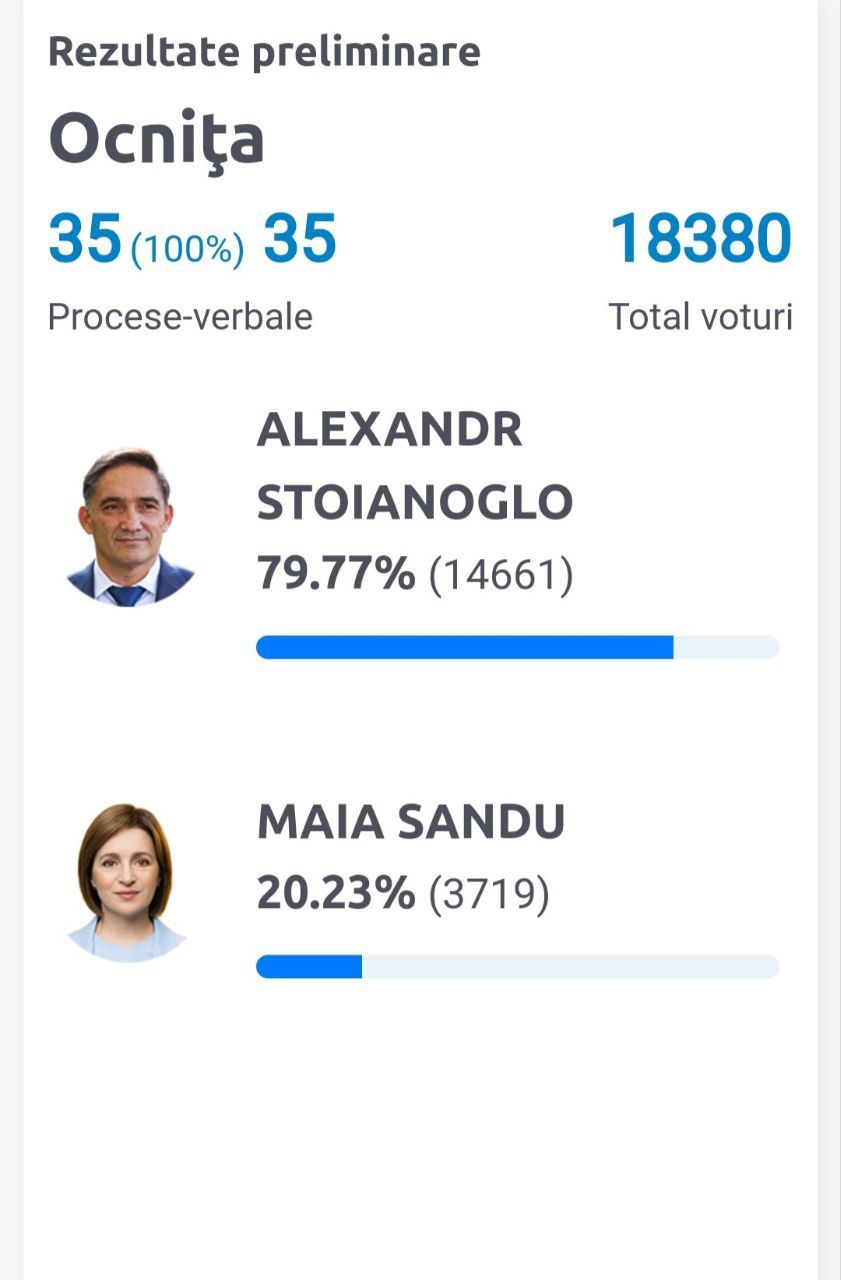The width and height of the screenshot is (841, 1280).
Task: Click Maia Sandu's candidate photo
Action: click(127, 883)
